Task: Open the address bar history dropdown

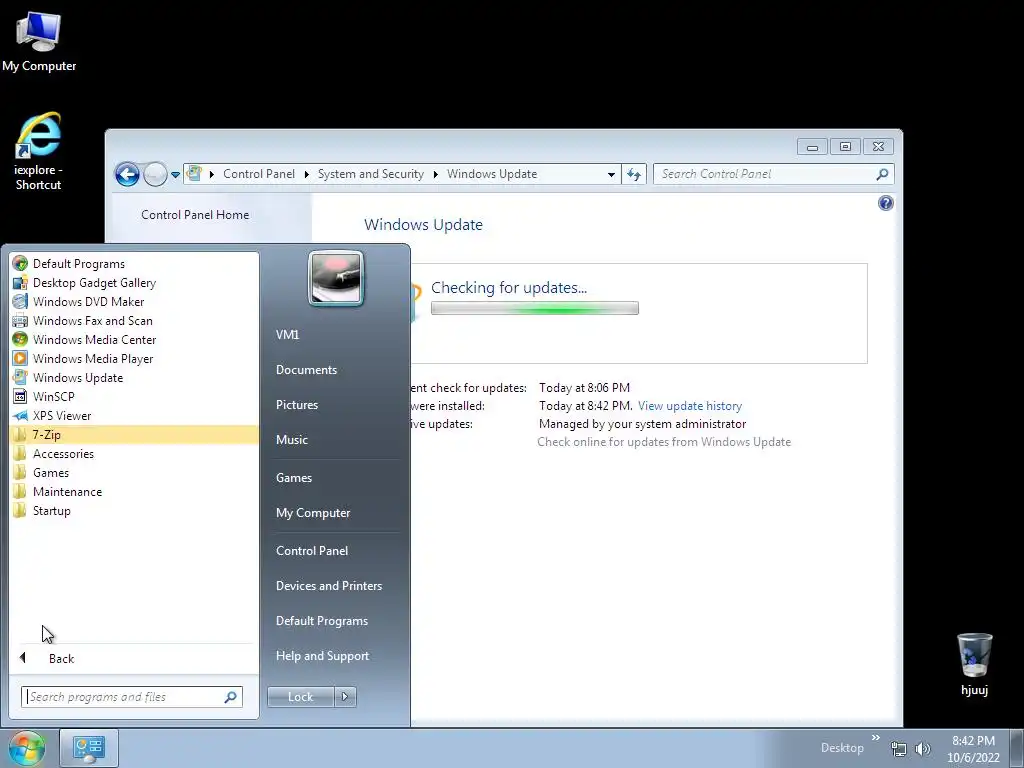Action: point(611,174)
